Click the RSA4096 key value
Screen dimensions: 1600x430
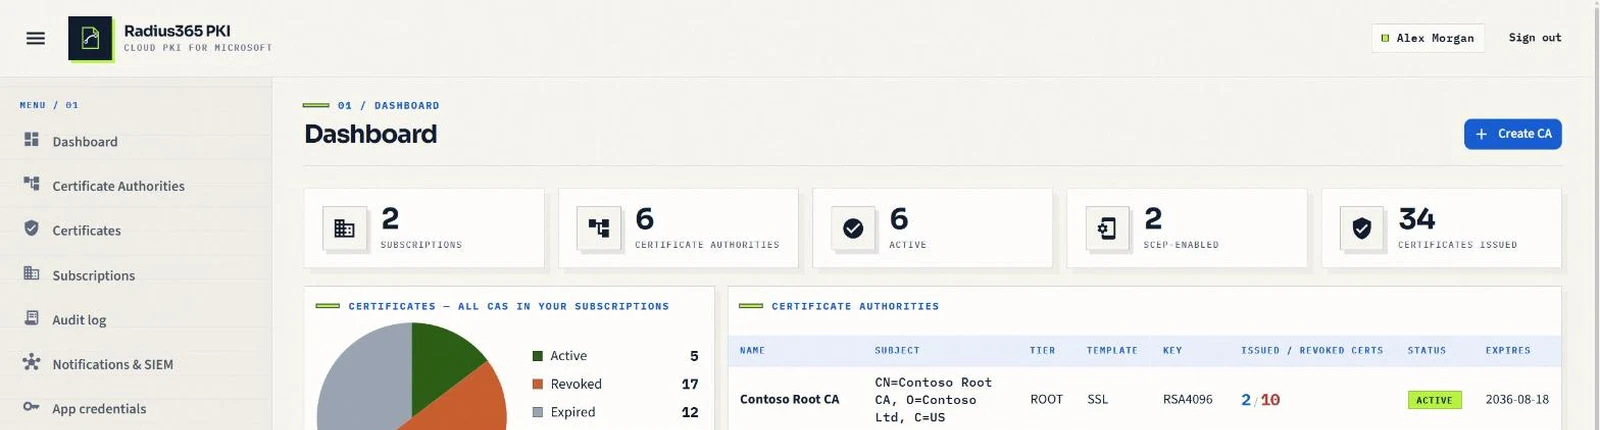(1188, 399)
